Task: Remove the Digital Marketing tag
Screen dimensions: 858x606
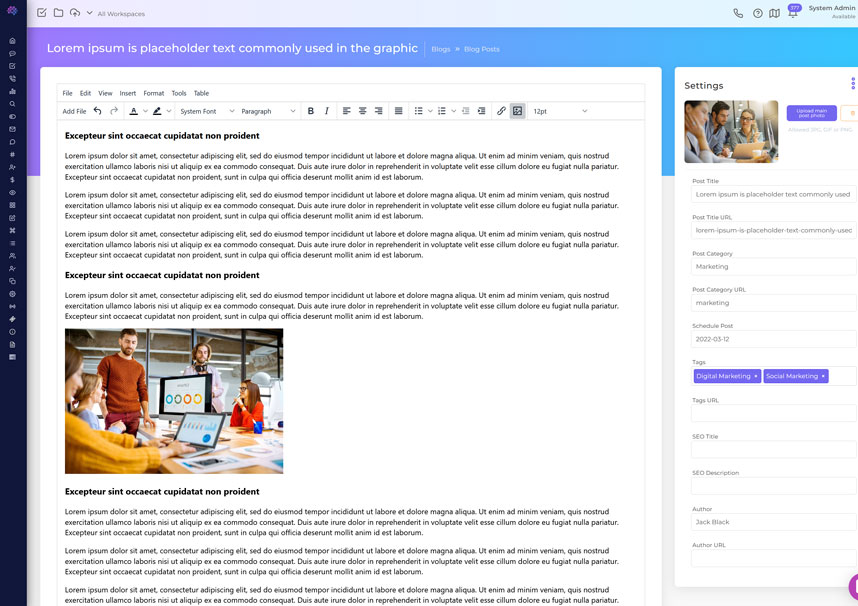Action: [756, 376]
